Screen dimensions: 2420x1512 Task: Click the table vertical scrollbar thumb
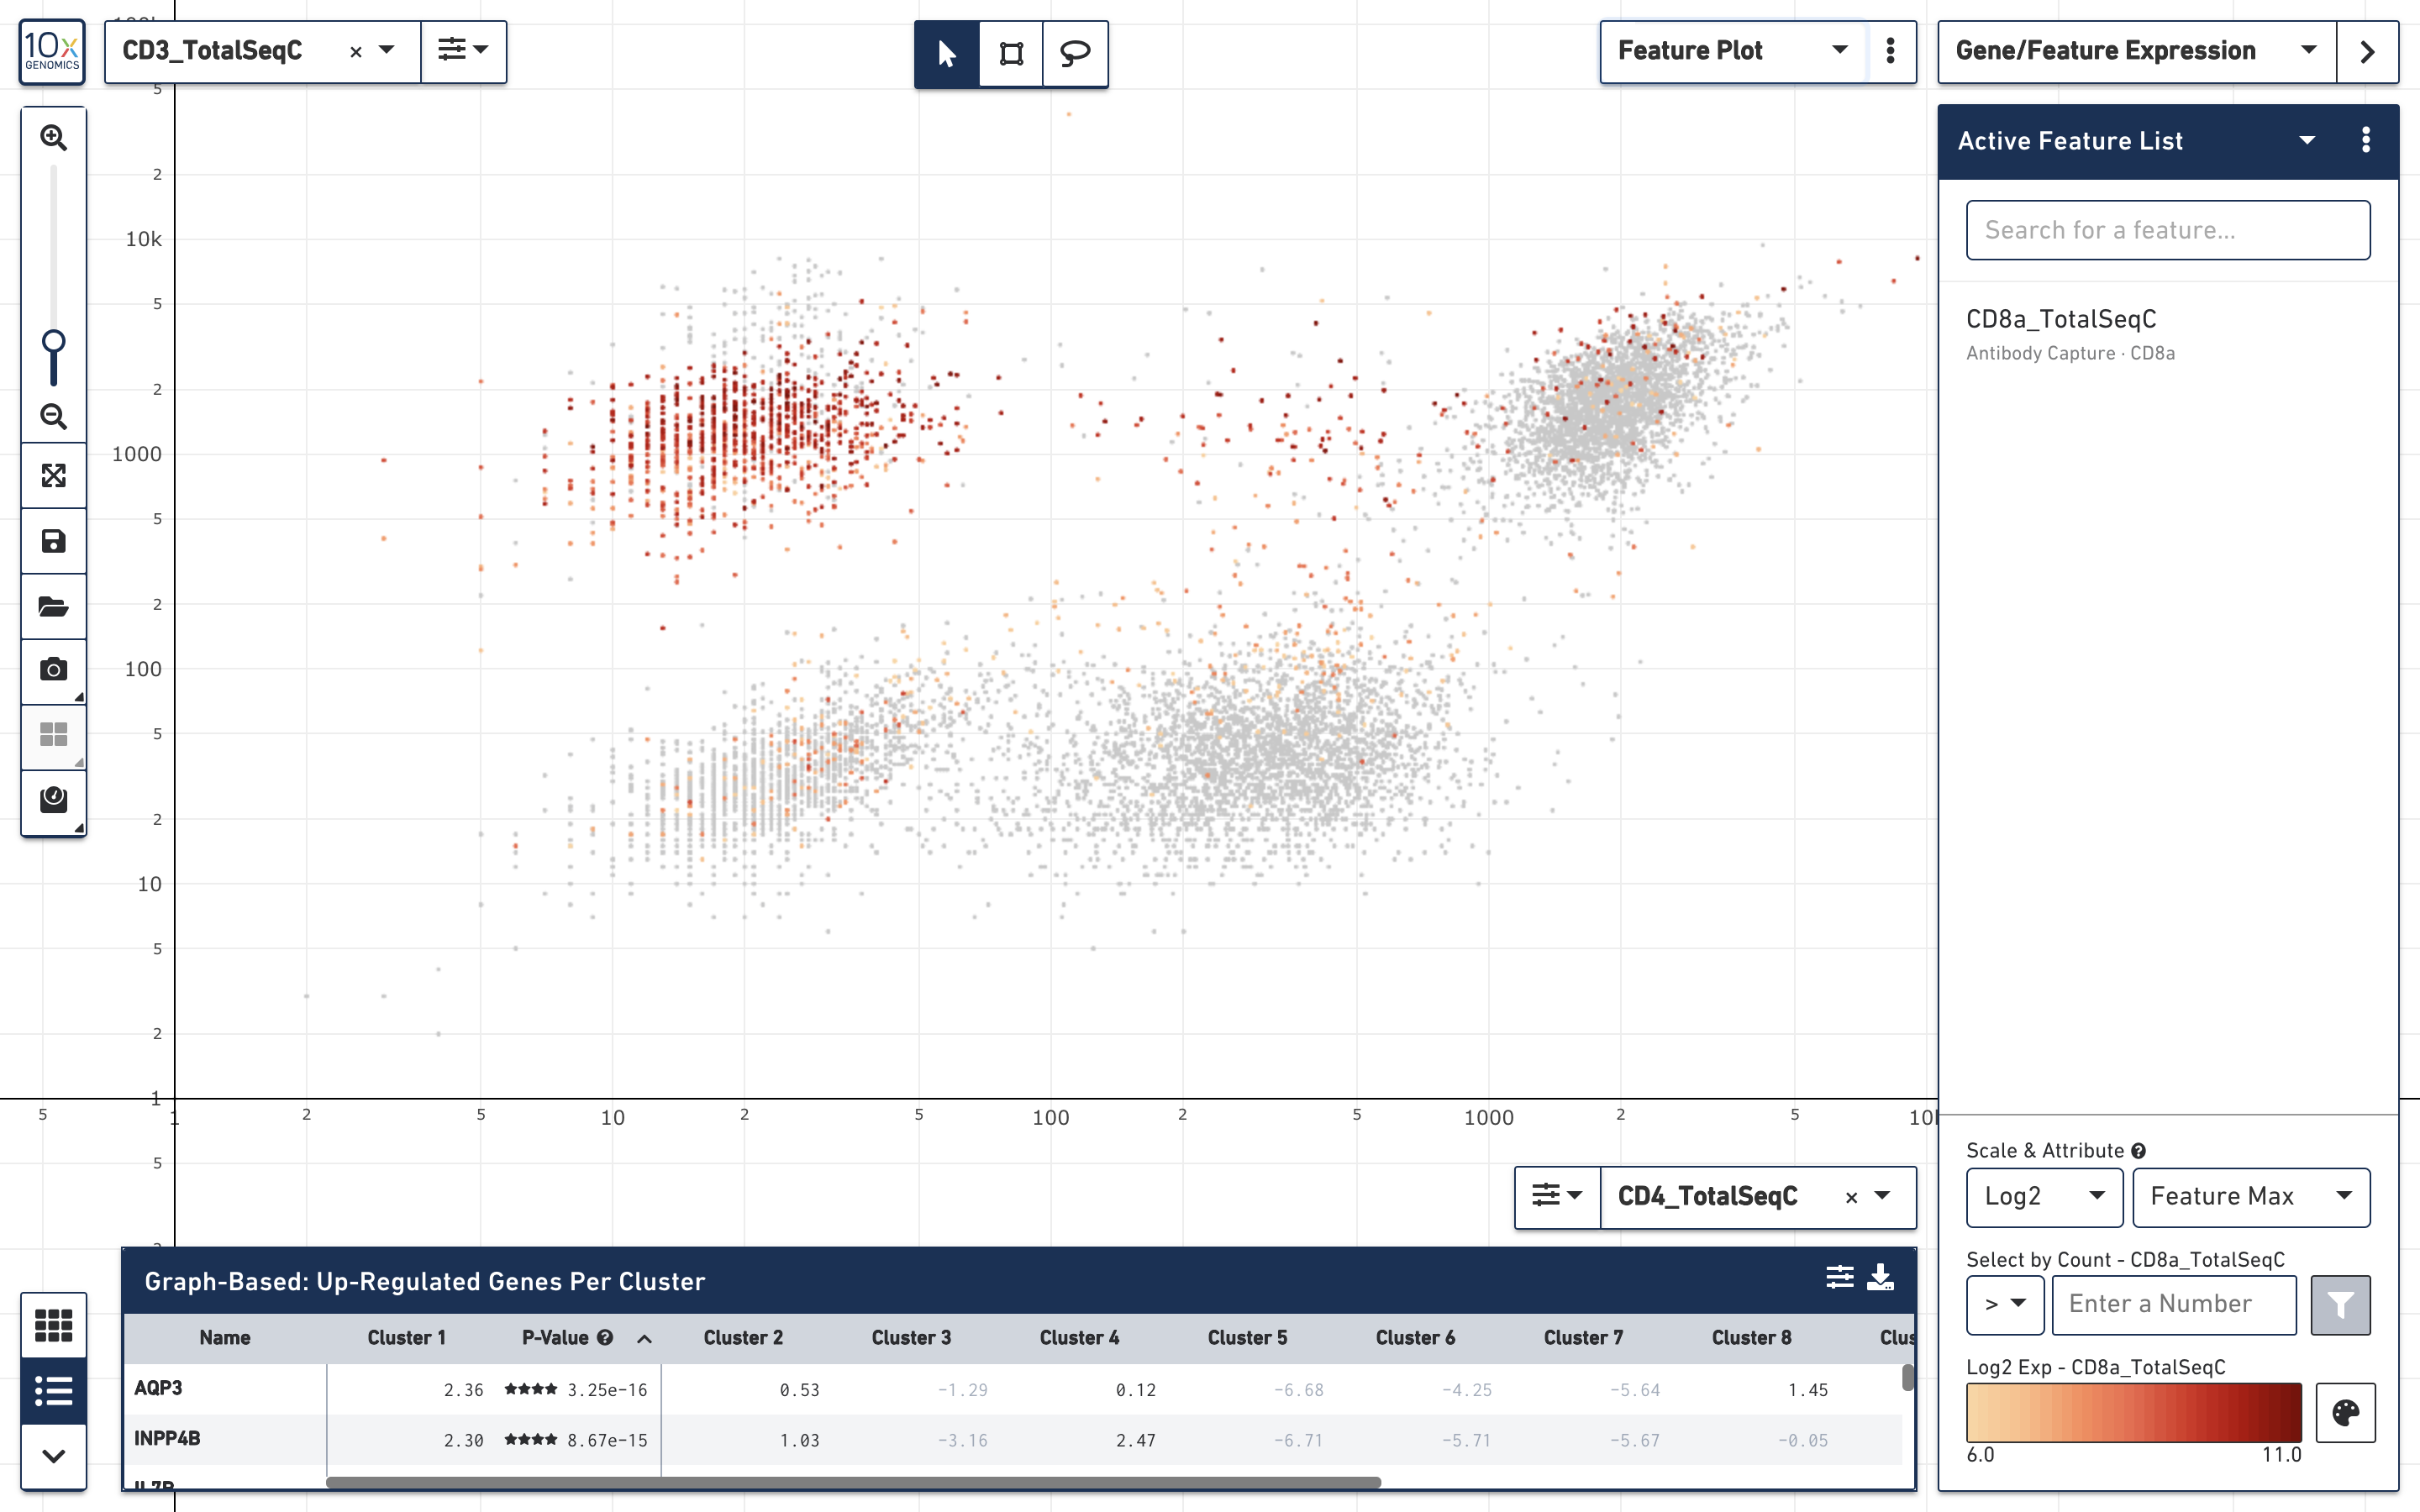1907,1377
